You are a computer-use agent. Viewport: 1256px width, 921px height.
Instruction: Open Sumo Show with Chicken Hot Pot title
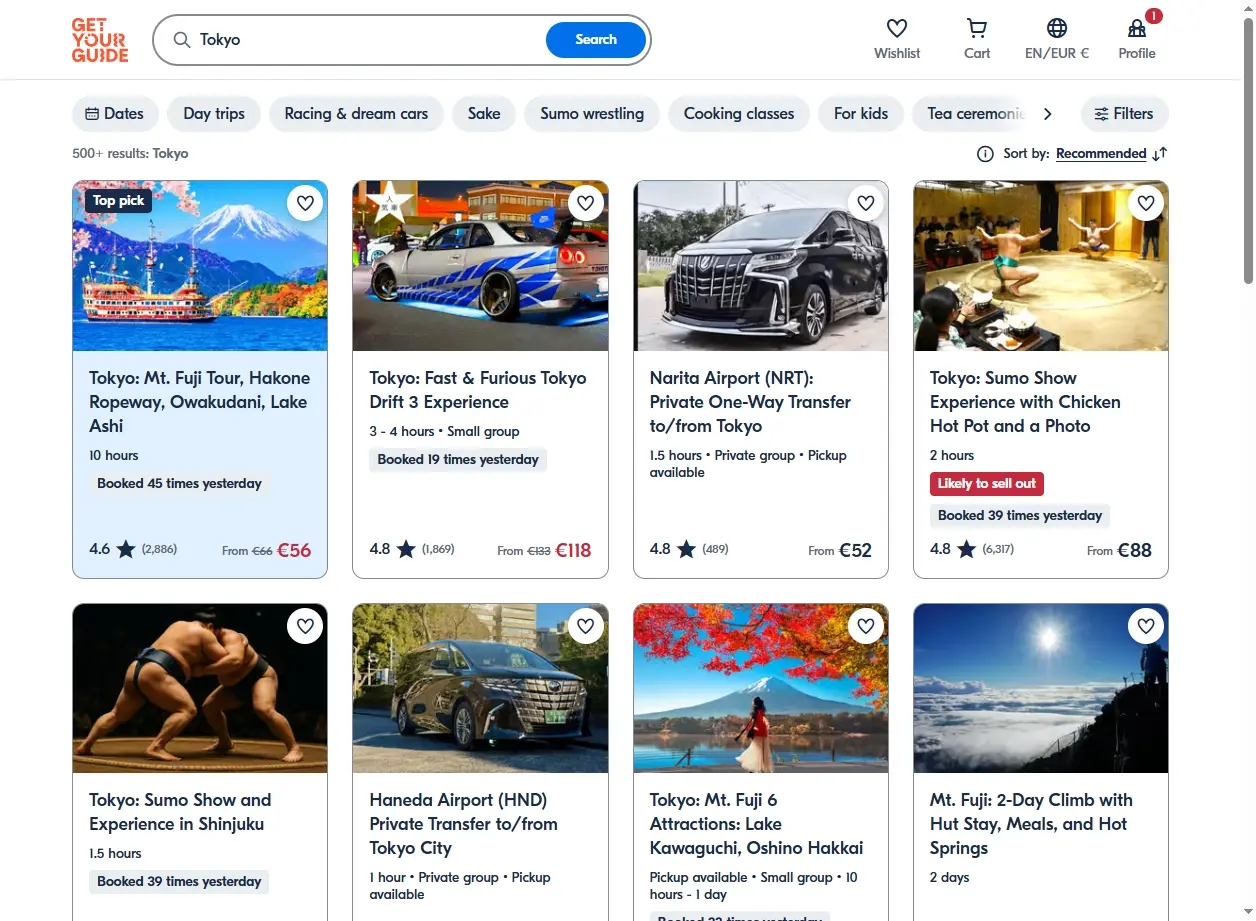click(x=1025, y=402)
